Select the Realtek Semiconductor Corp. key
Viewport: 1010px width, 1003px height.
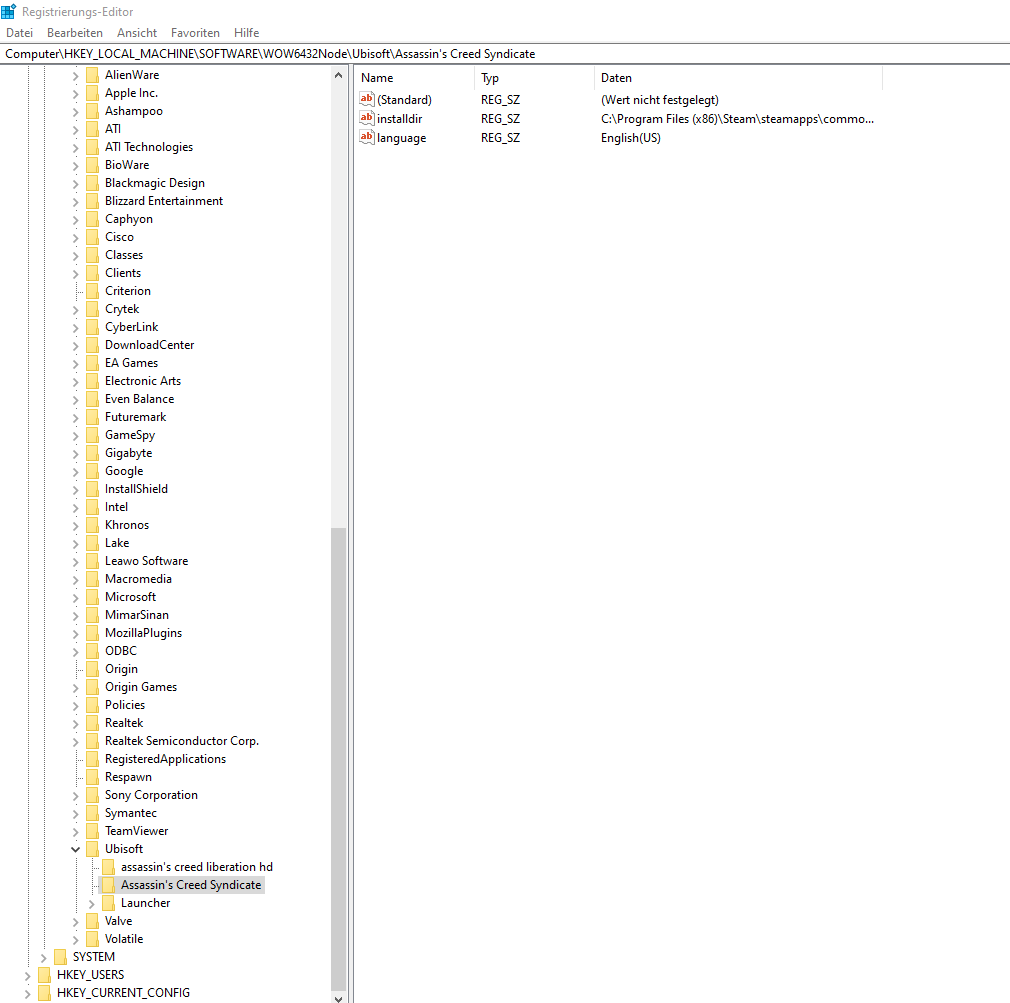pos(182,741)
